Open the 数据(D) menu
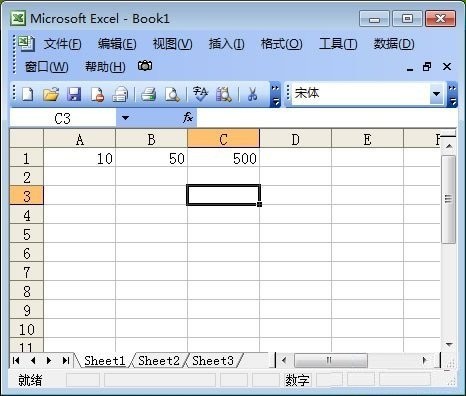 click(x=394, y=44)
